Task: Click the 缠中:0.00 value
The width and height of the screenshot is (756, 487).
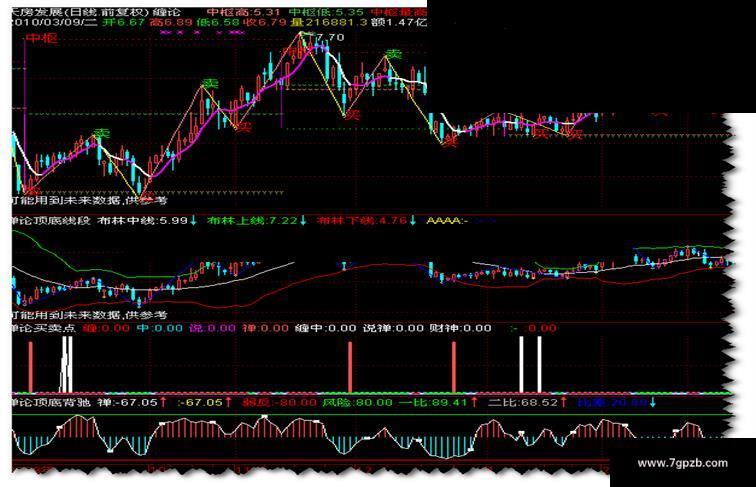Action: [325, 328]
